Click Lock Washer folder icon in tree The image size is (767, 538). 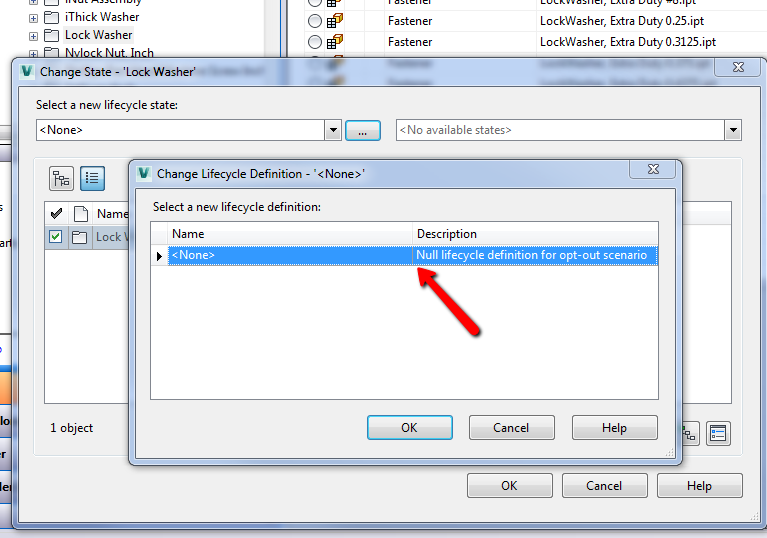click(51, 35)
